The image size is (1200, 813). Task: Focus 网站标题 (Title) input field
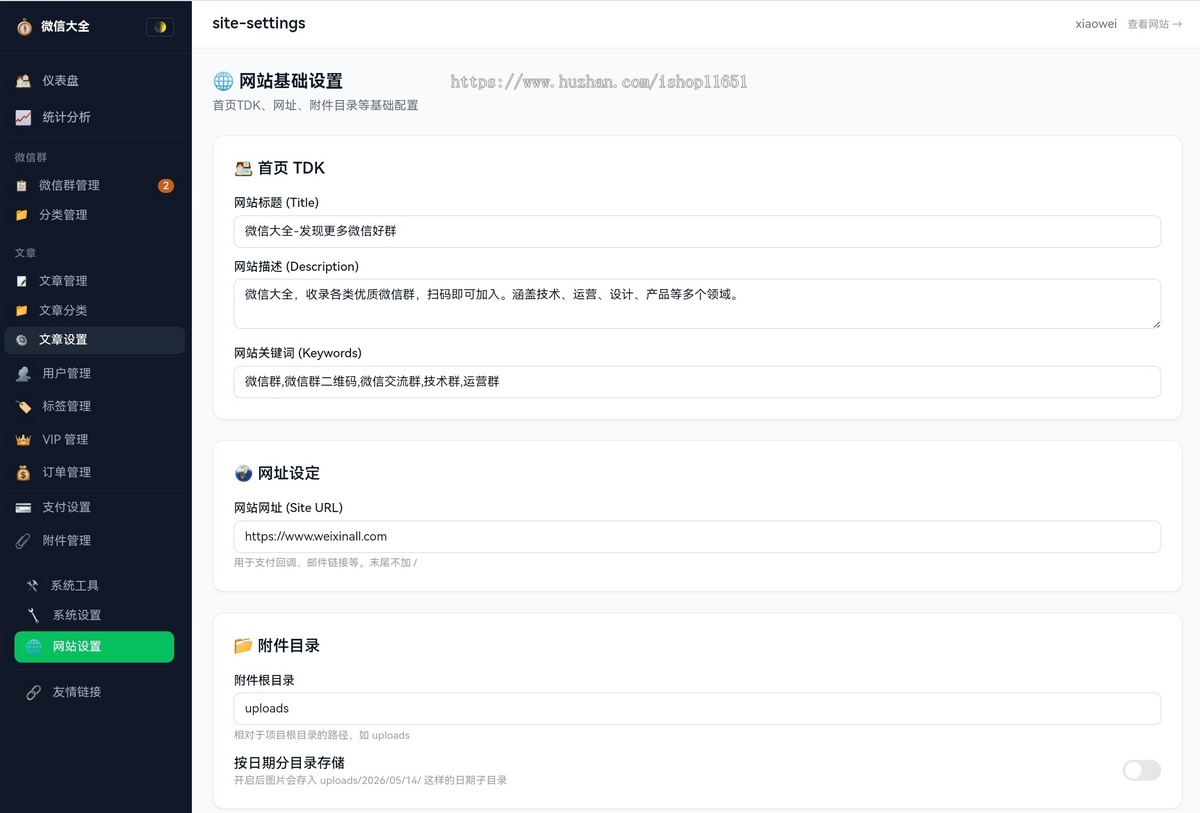coord(697,231)
